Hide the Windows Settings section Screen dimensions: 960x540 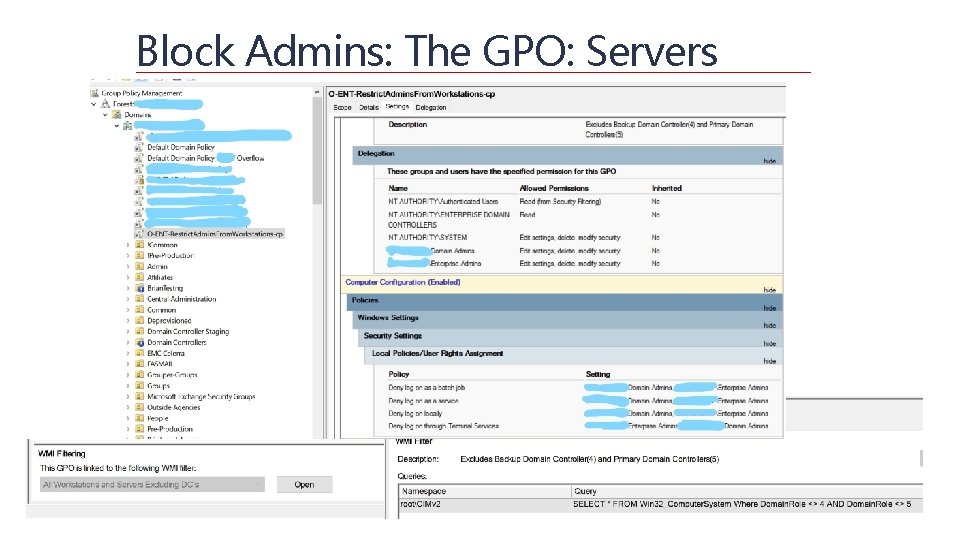(770, 326)
